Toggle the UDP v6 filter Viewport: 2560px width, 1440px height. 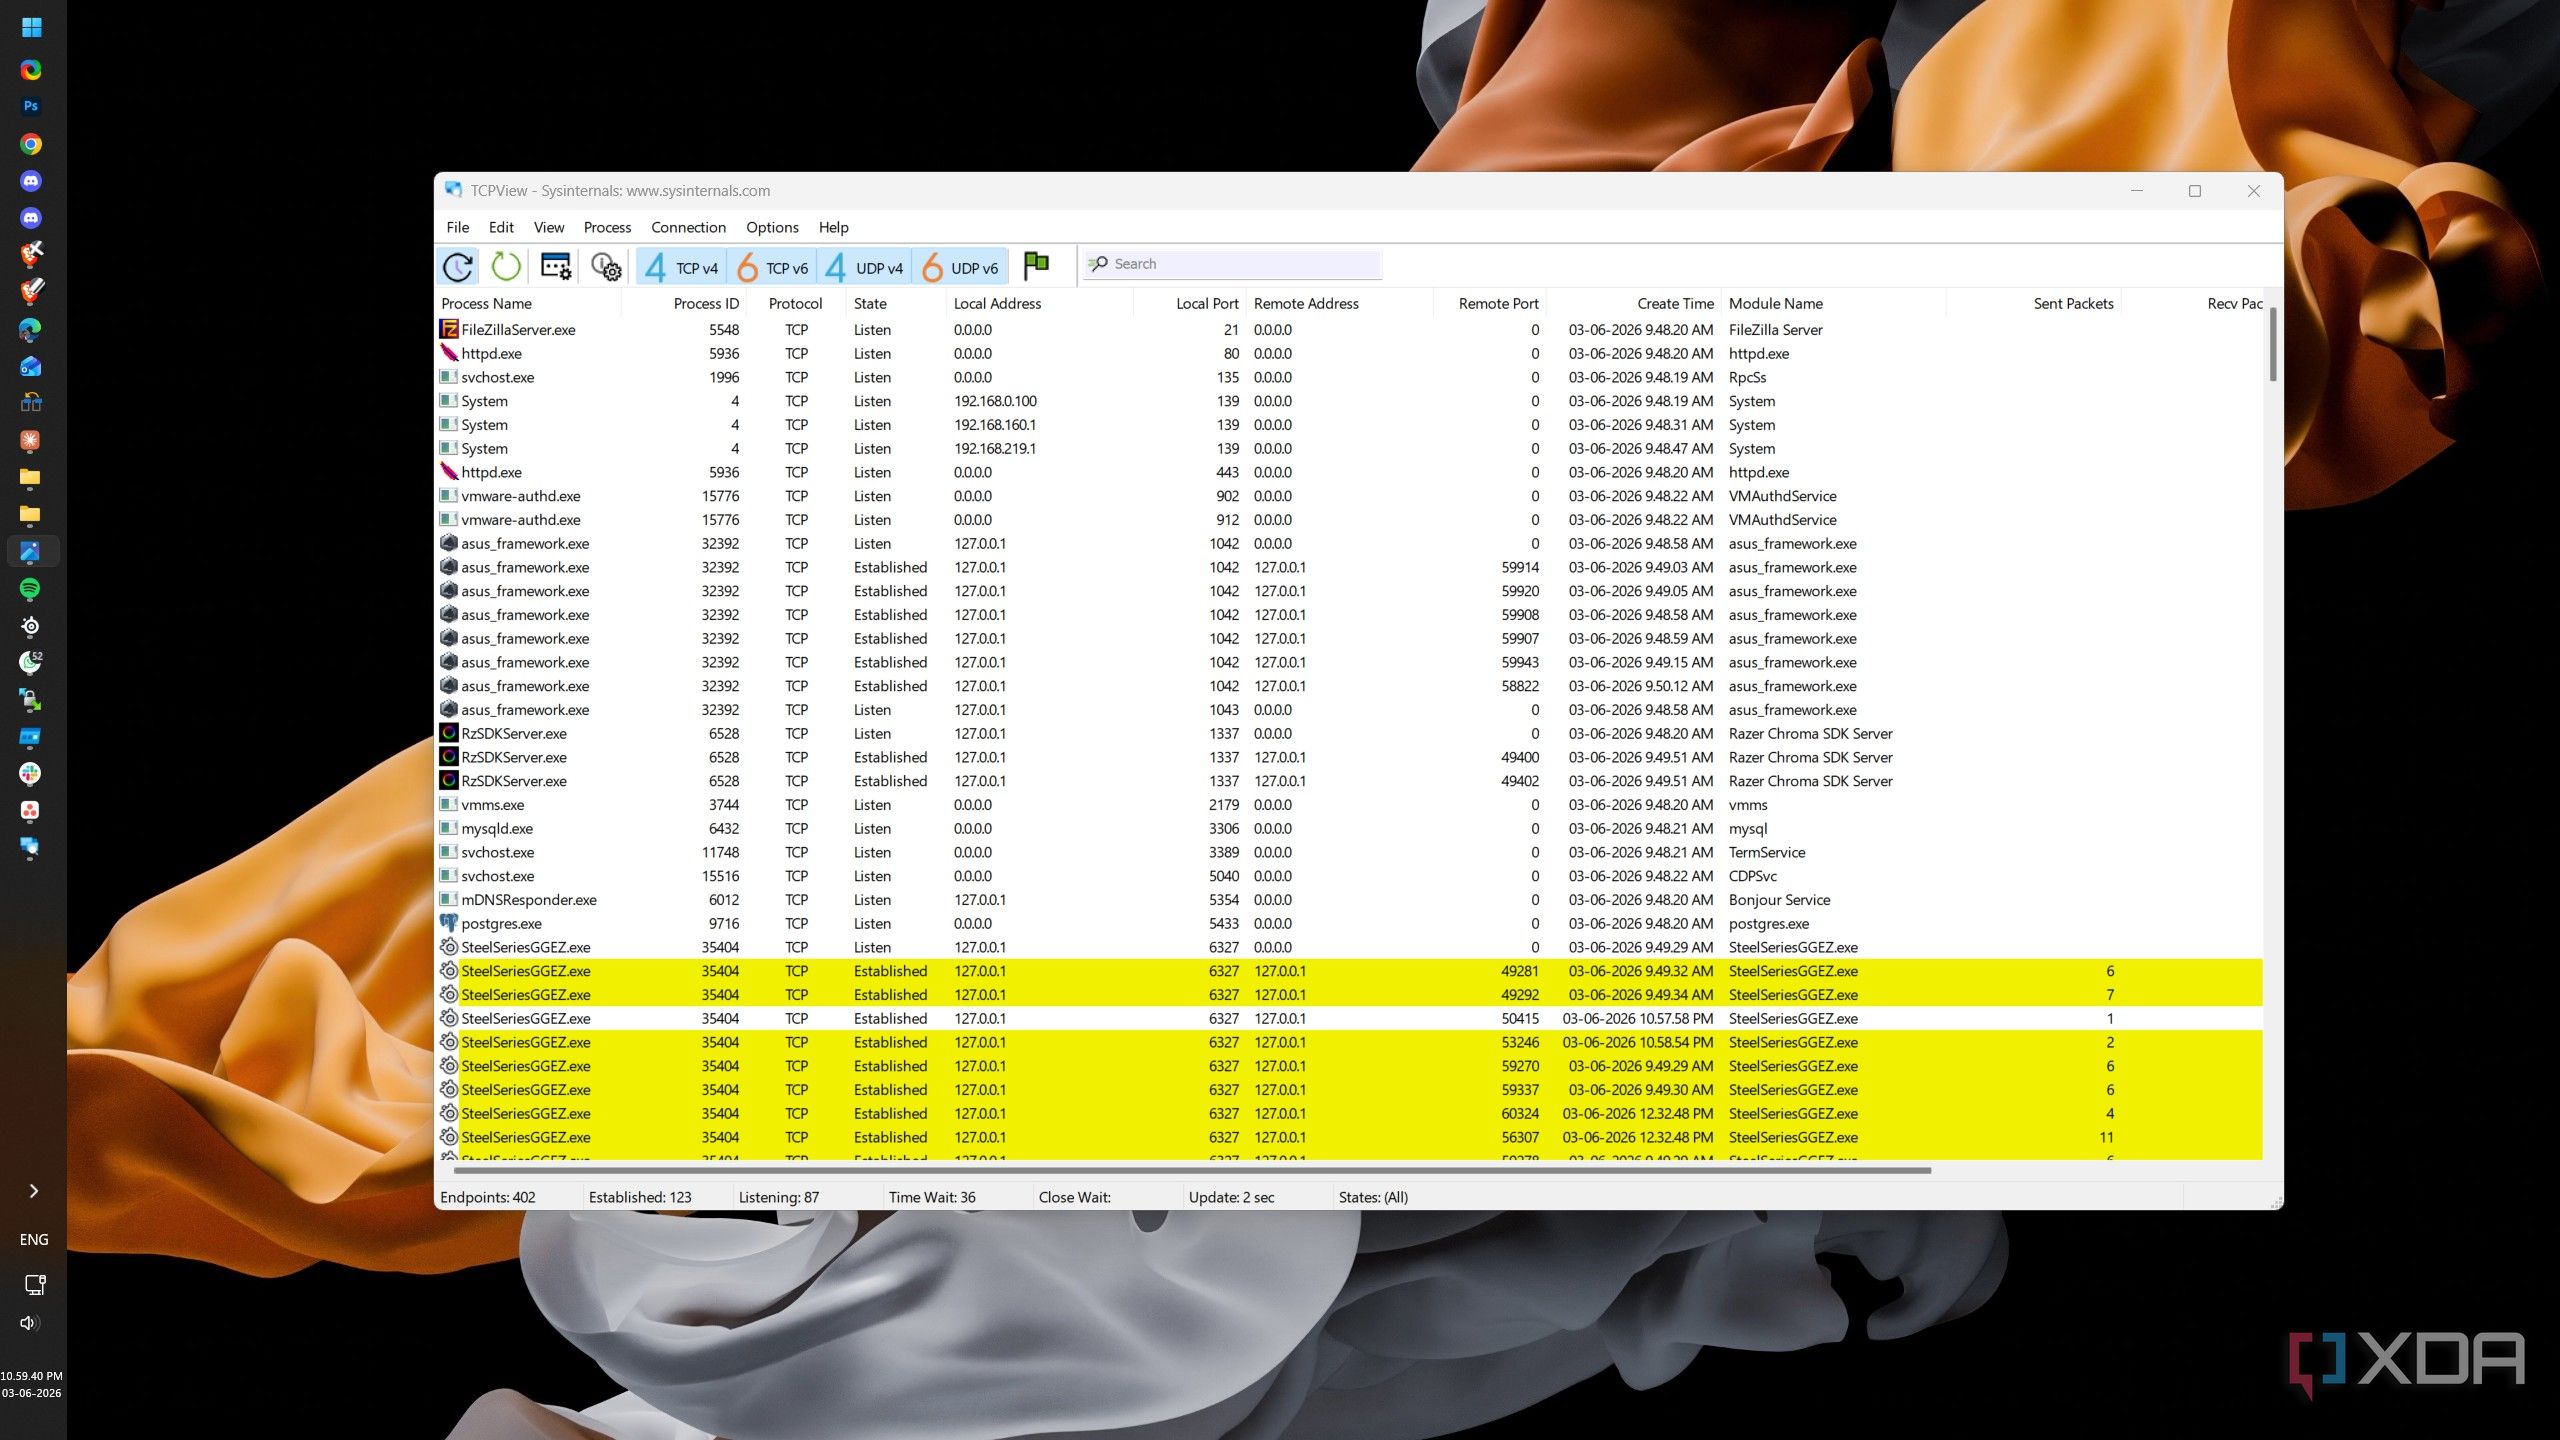960,267
